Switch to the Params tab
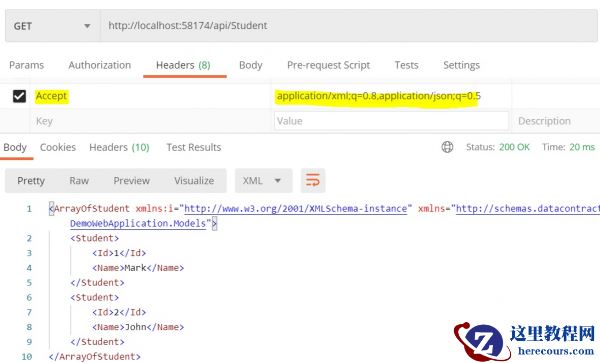Screen dimensions: 600x363 tap(26, 65)
